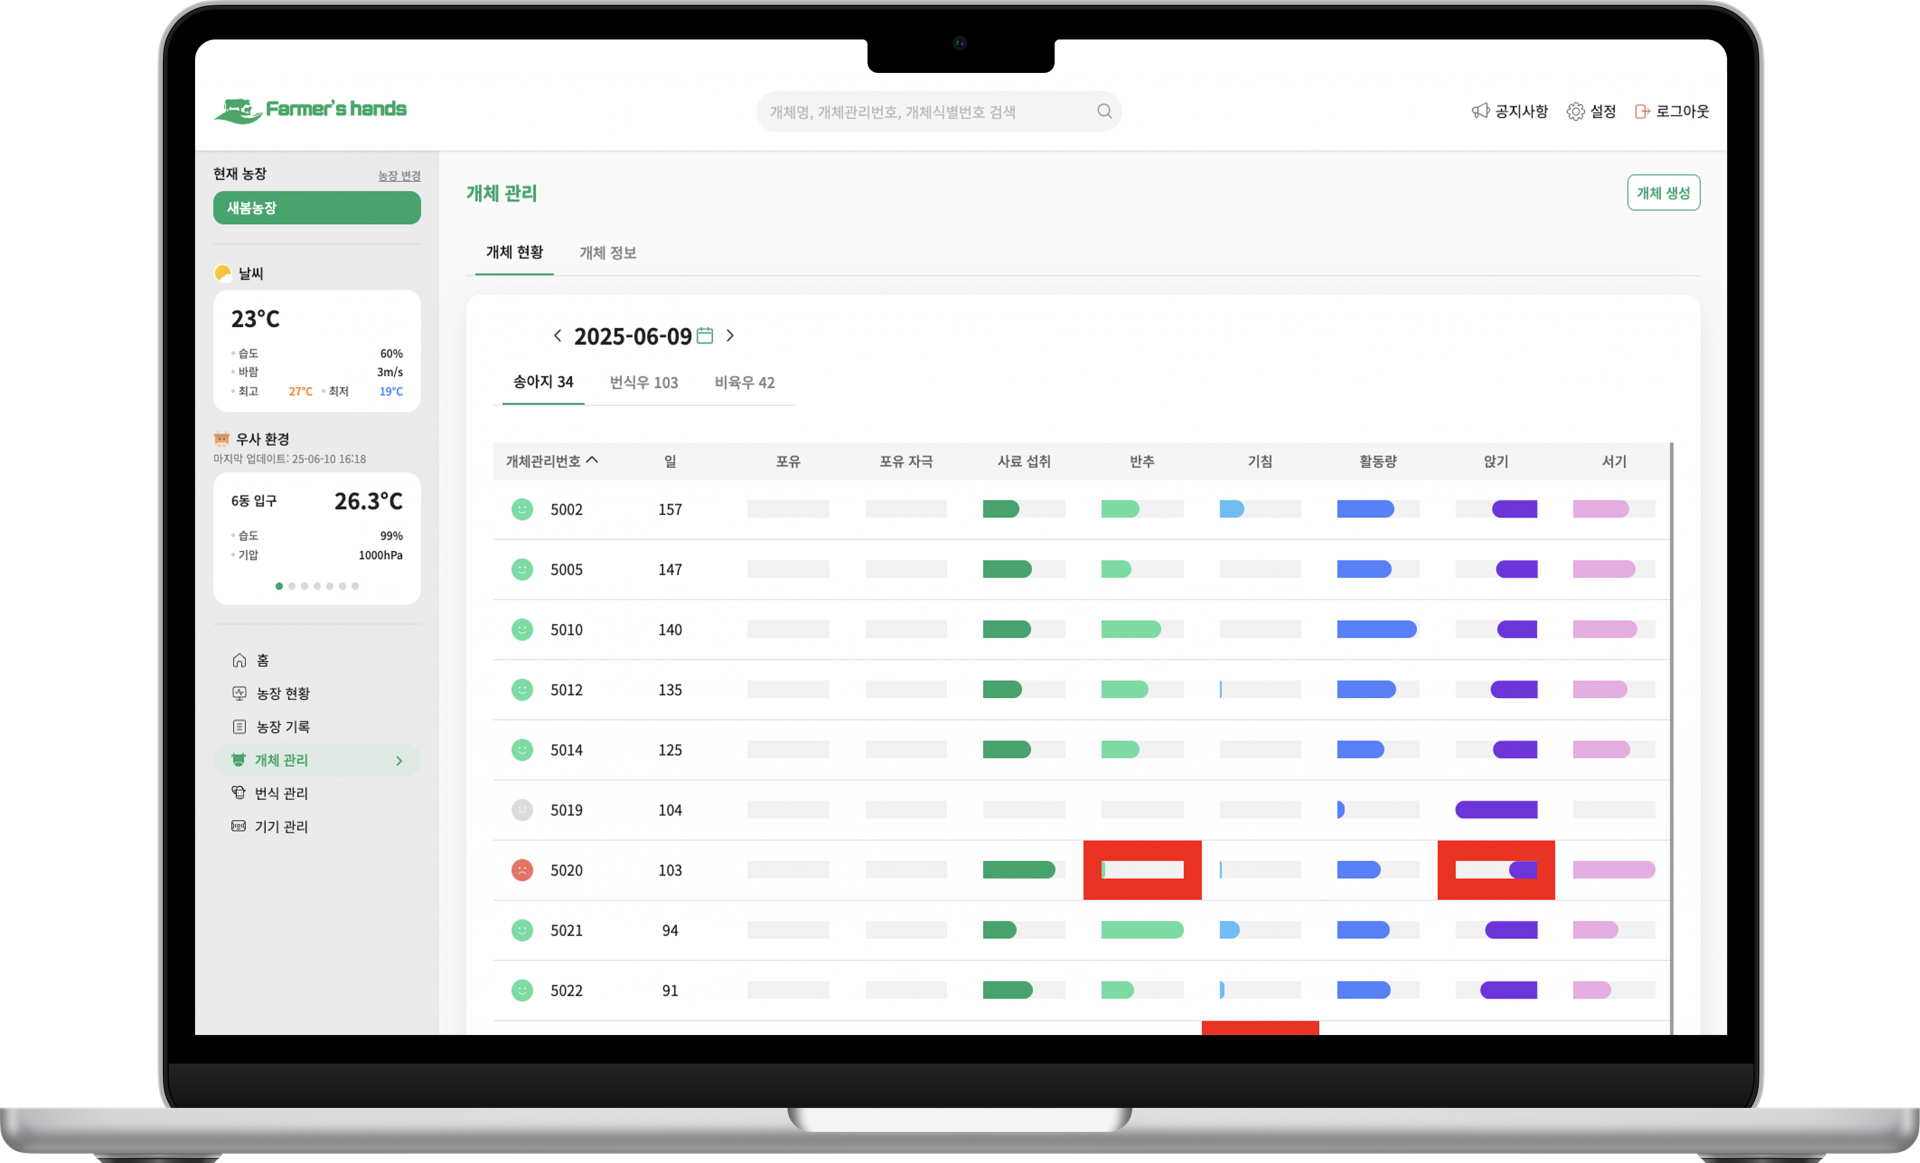The image size is (1920, 1163).
Task: Click 5019 sitting bar
Action: pyautogui.click(x=1496, y=810)
